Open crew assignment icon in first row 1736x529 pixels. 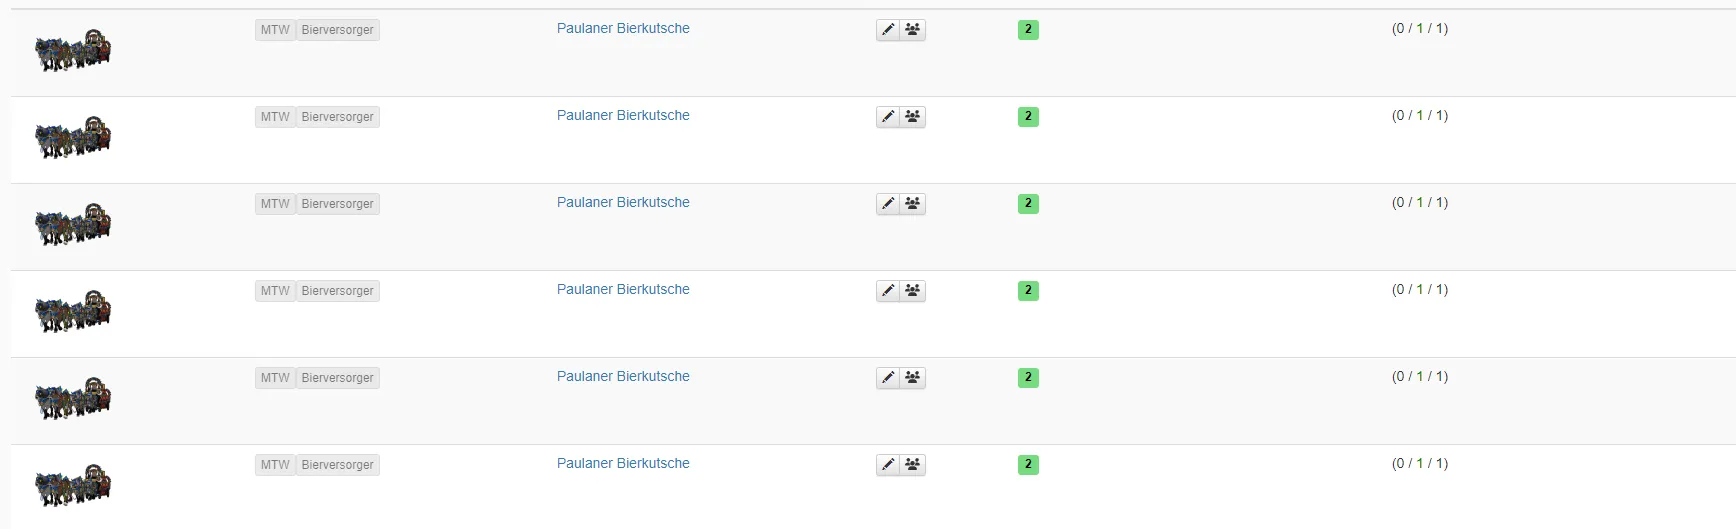coord(913,30)
